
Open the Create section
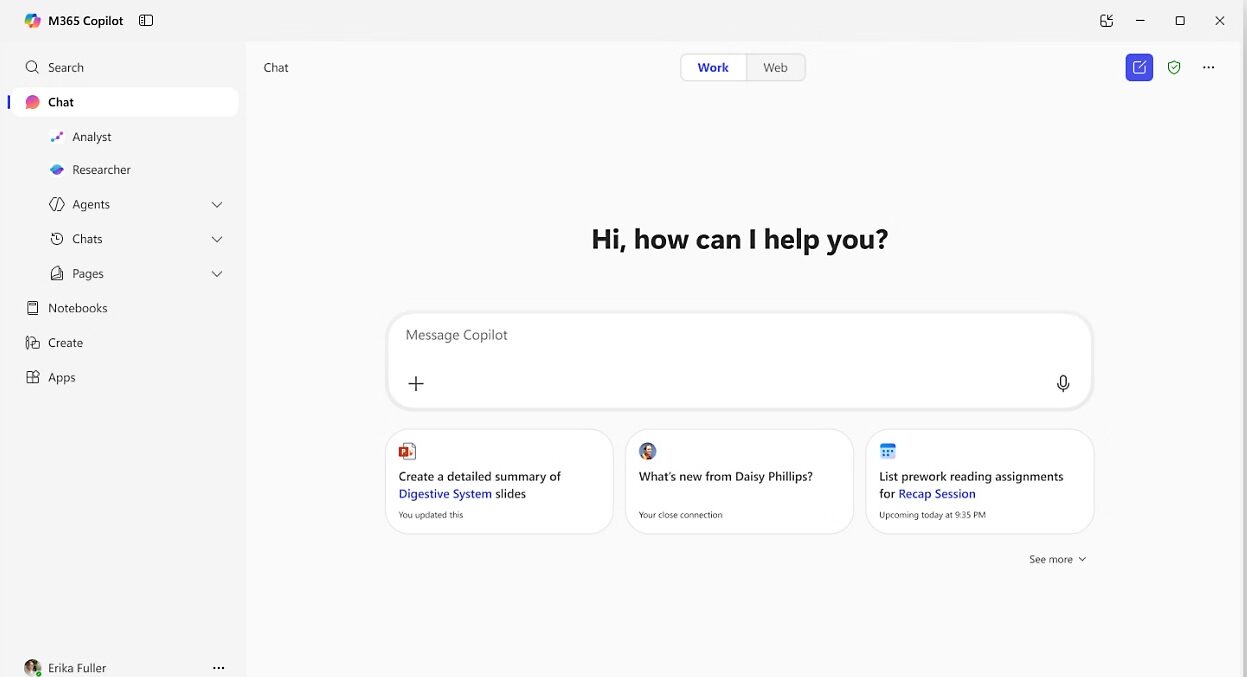point(63,342)
